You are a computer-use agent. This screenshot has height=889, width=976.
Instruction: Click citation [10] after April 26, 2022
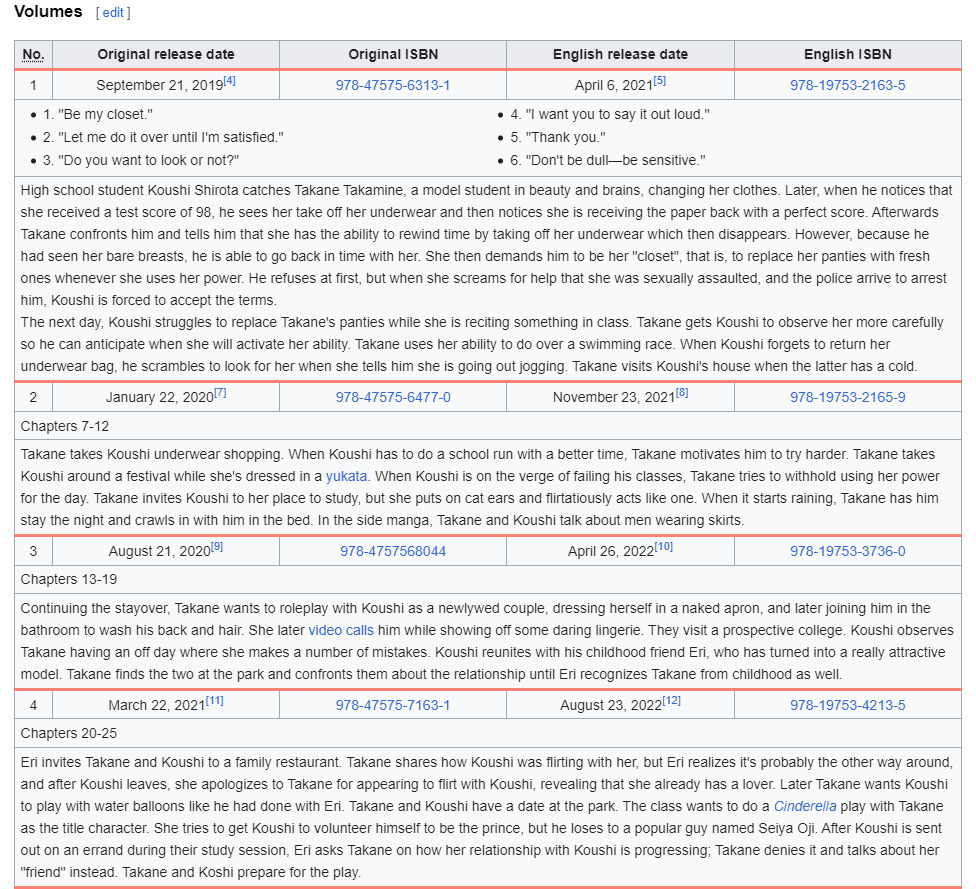[664, 547]
